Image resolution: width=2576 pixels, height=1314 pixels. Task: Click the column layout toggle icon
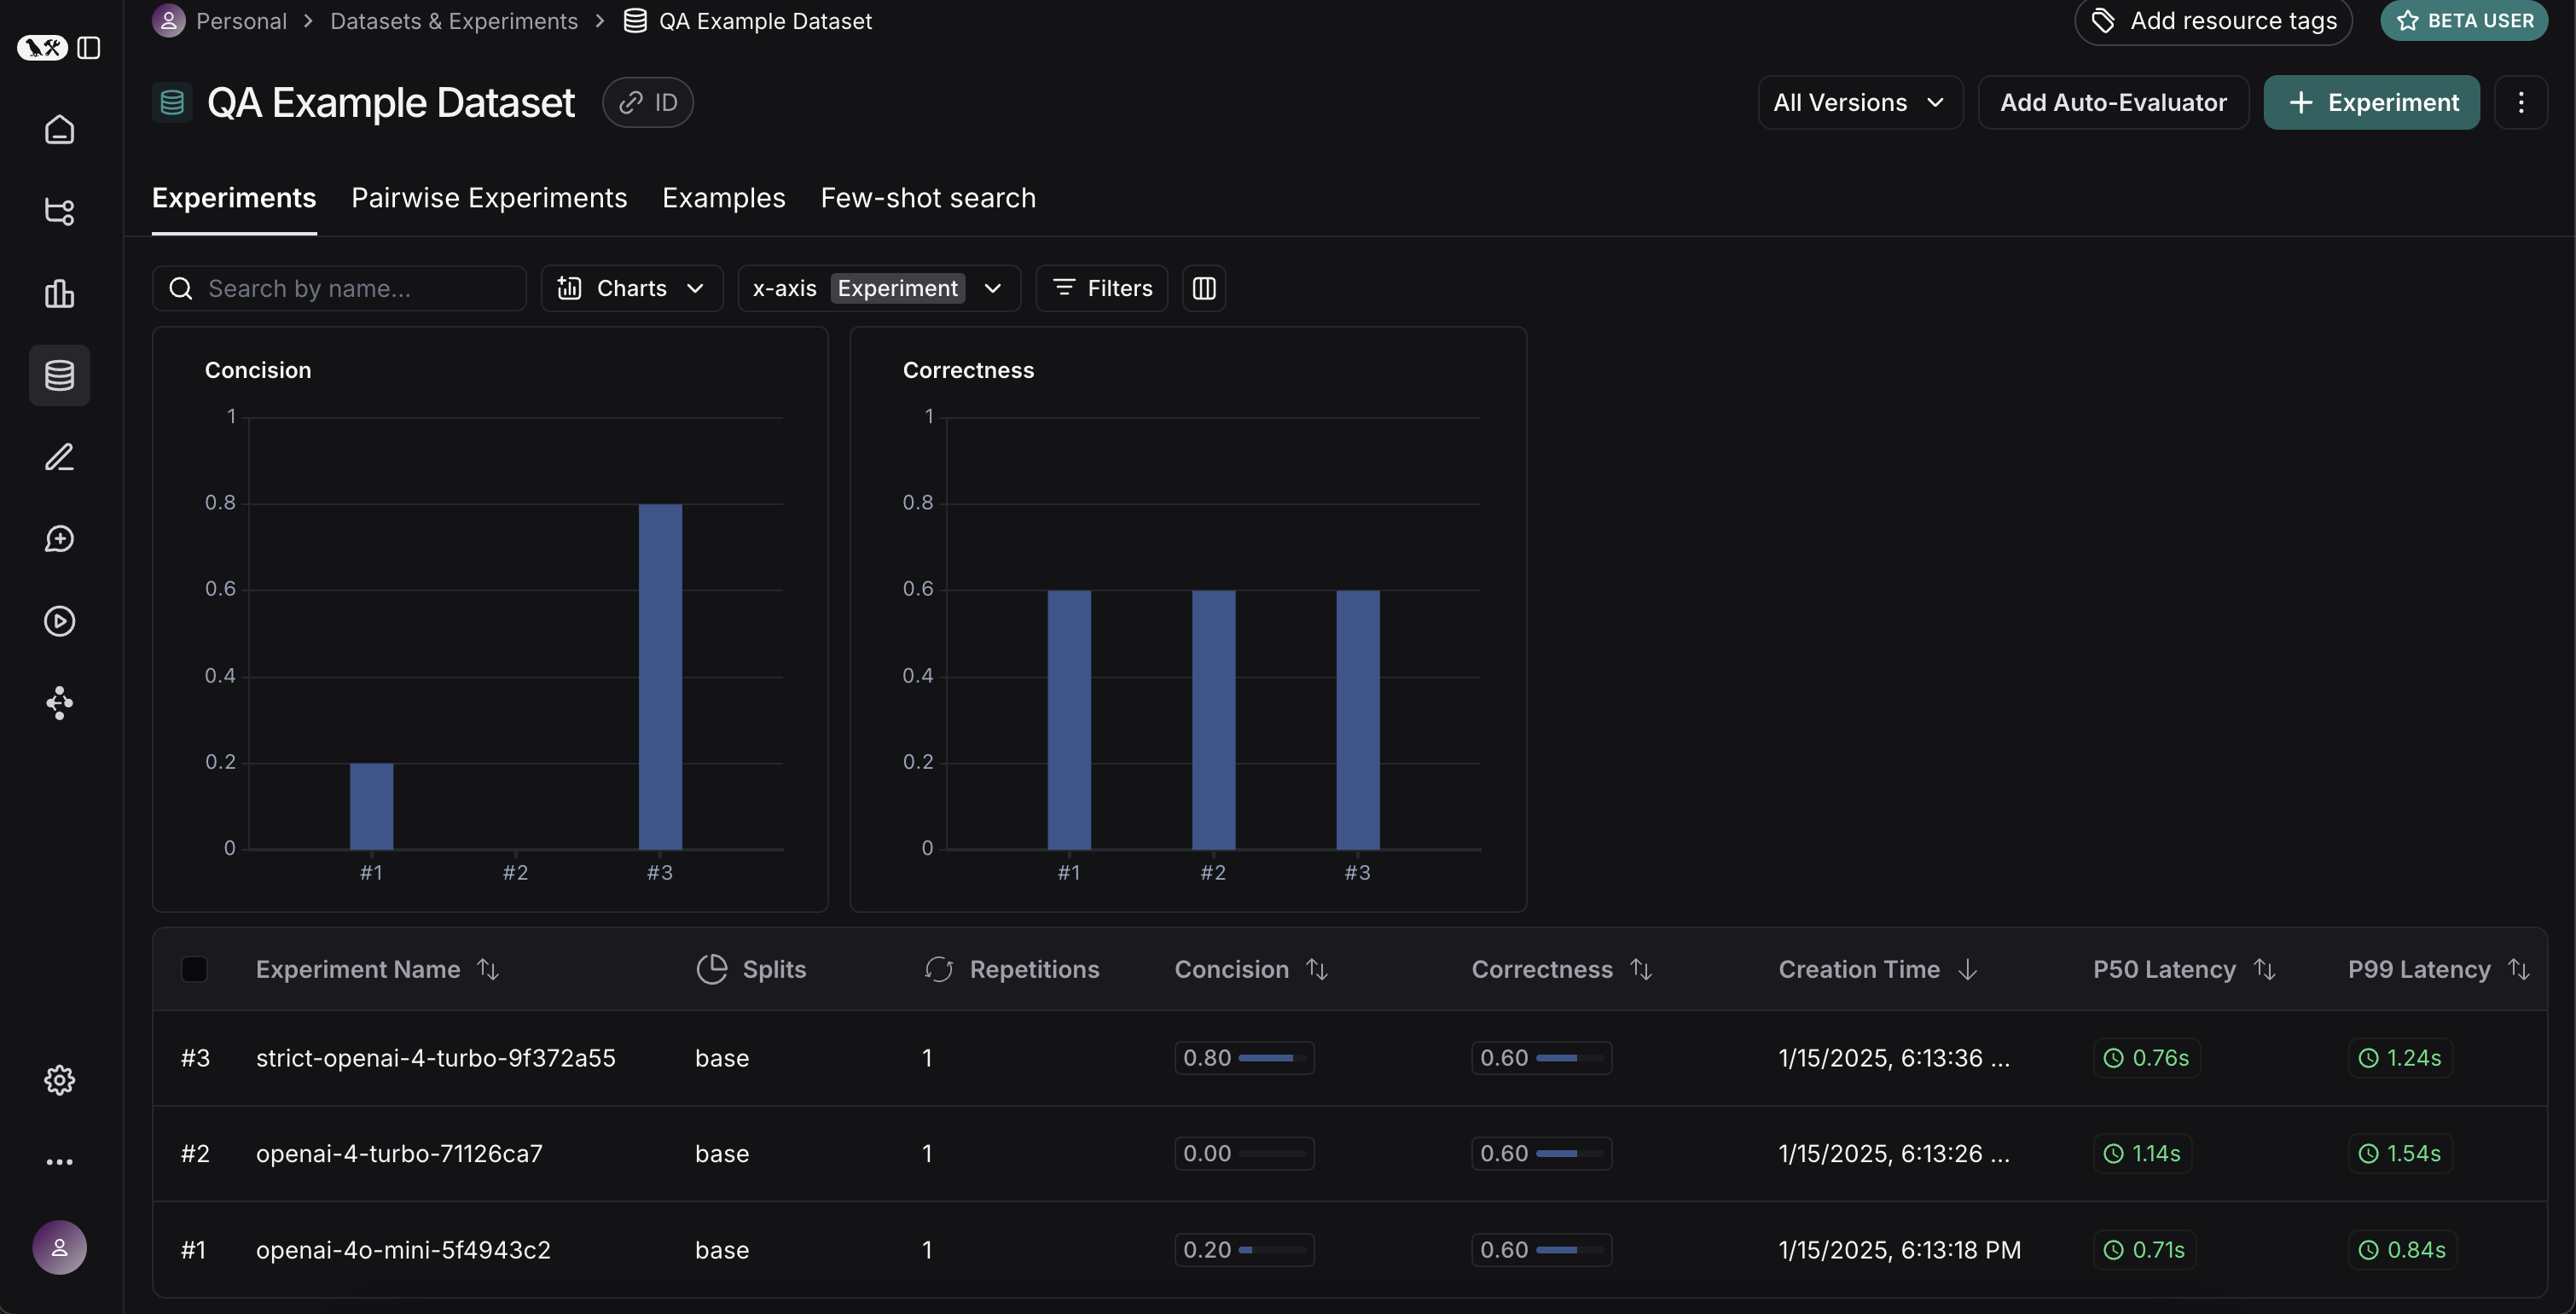[1203, 288]
